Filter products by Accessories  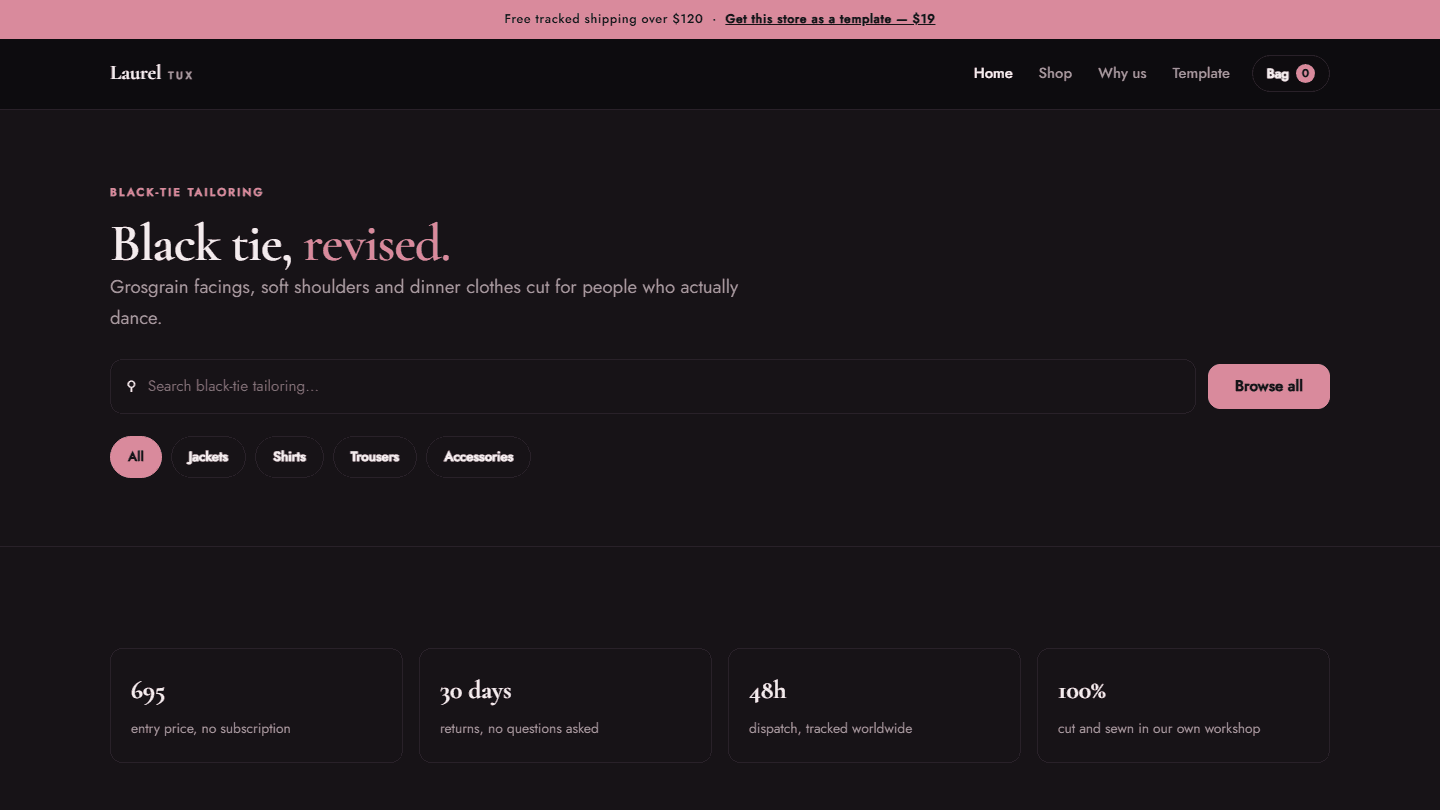click(478, 457)
